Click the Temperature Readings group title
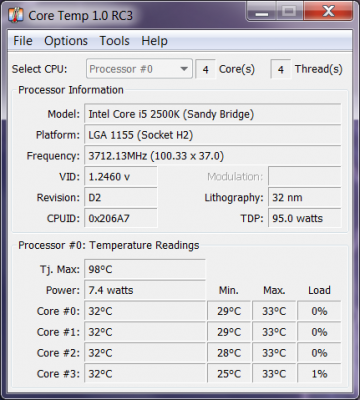Image resolution: width=360 pixels, height=400 pixels. 109,245
